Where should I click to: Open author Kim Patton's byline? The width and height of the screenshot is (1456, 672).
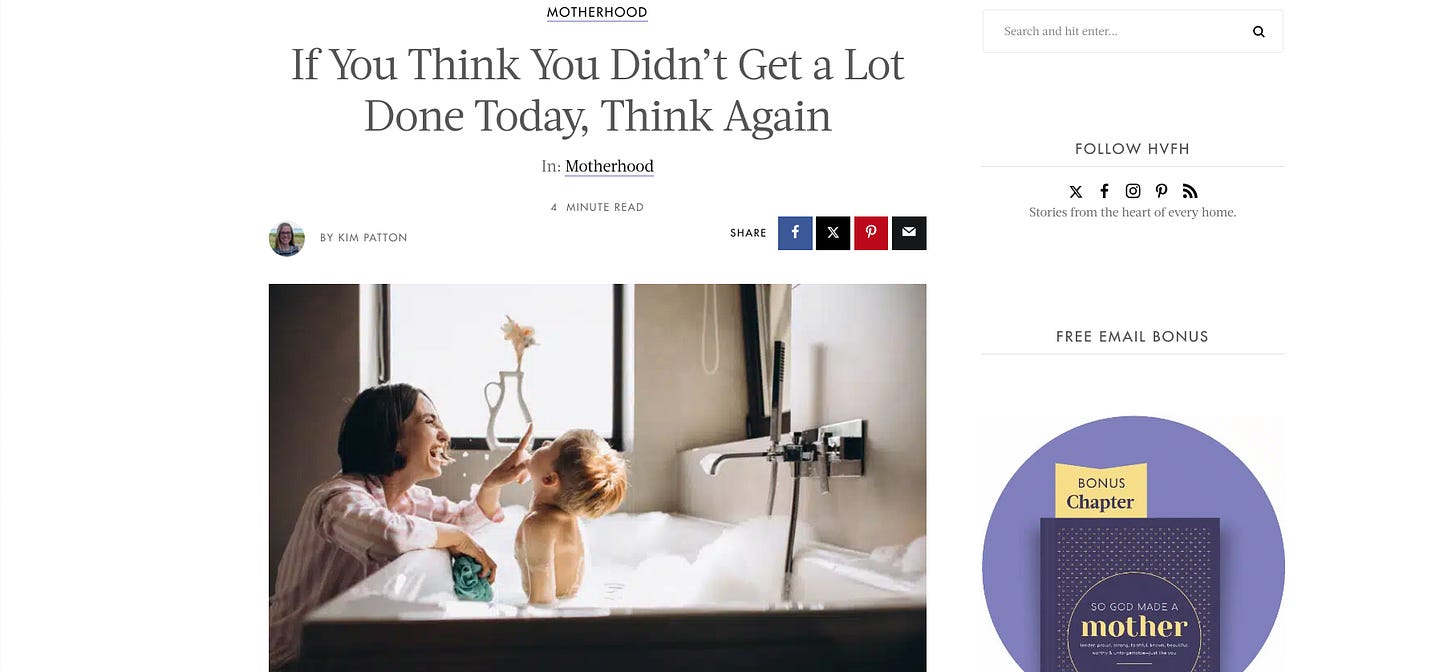pos(364,238)
